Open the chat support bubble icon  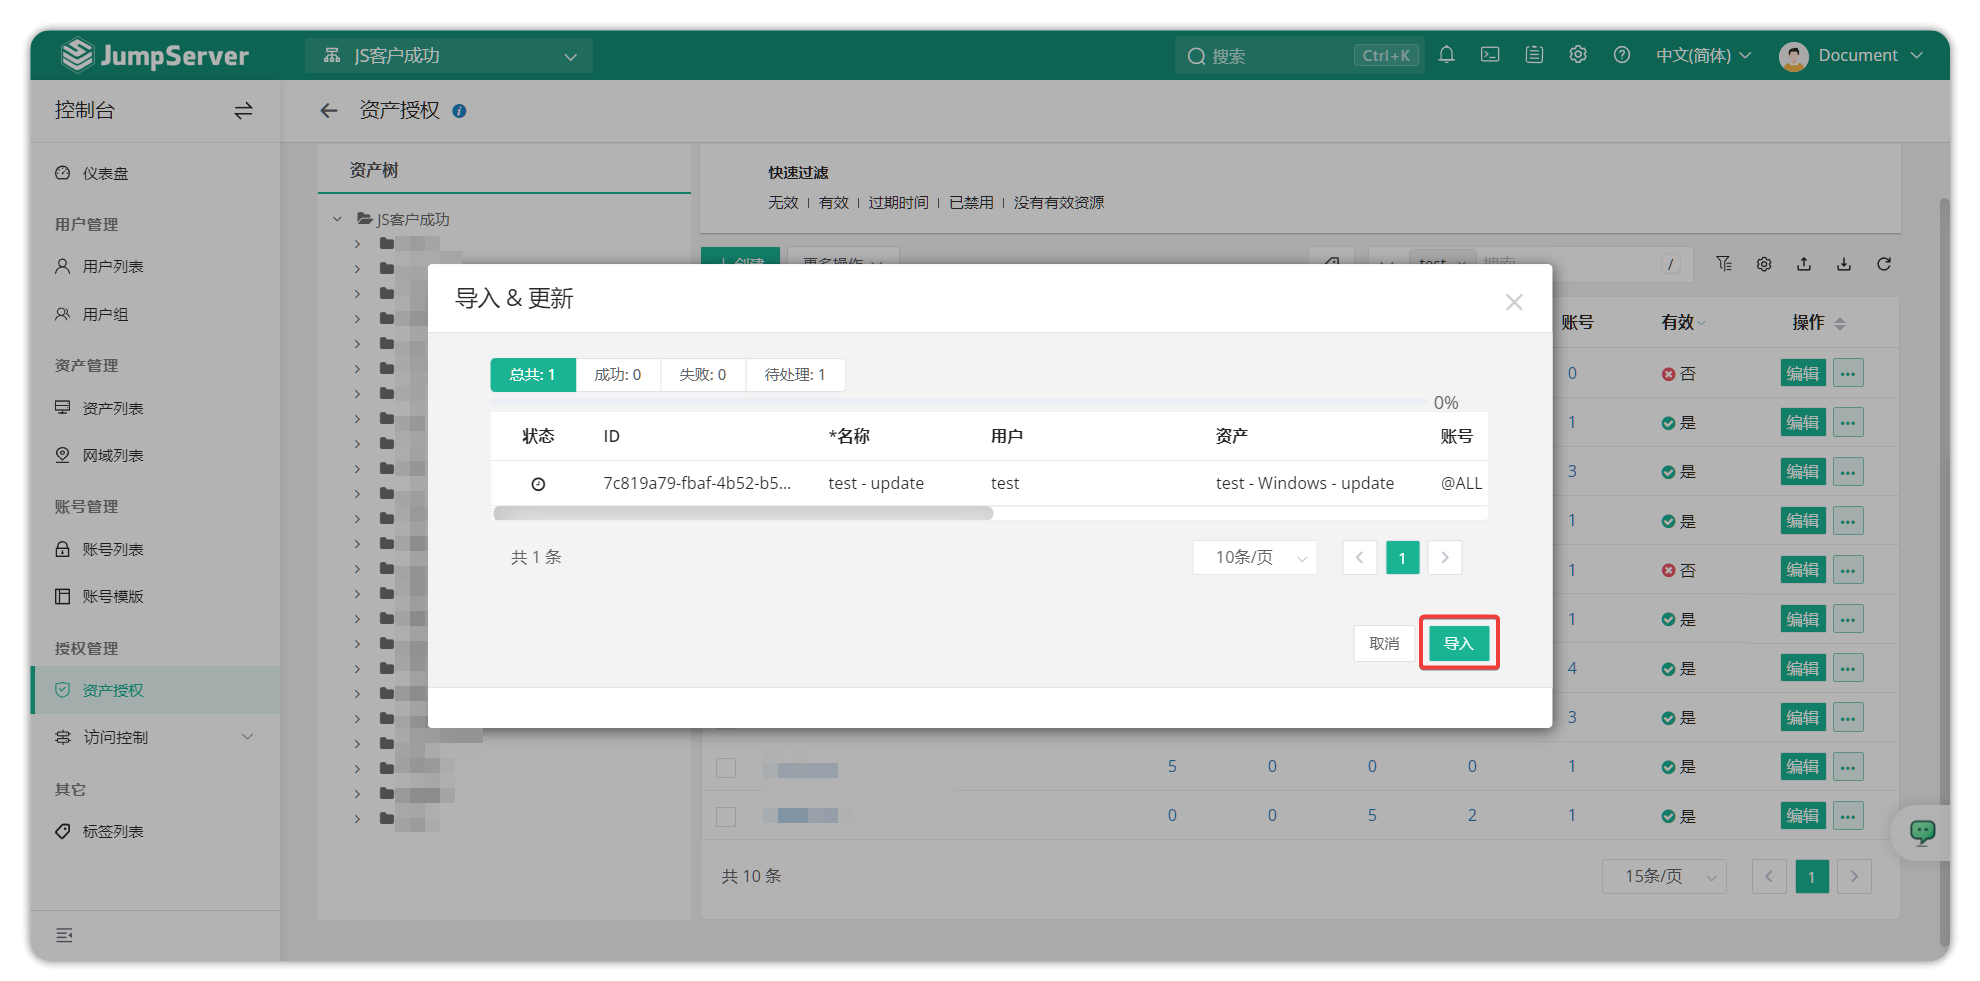point(1922,832)
